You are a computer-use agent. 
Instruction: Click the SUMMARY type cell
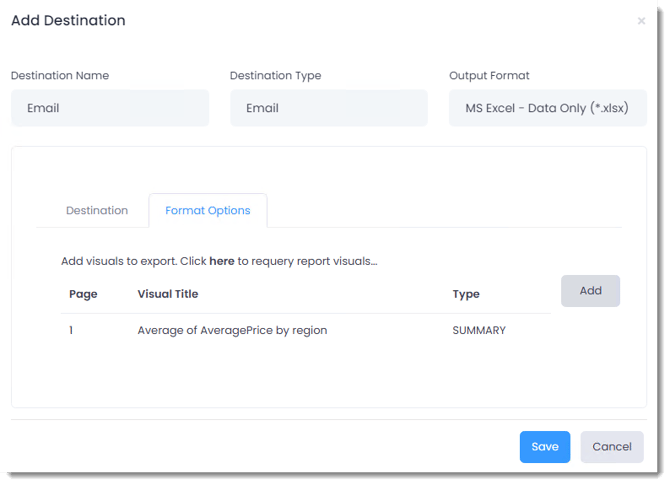pyautogui.click(x=479, y=330)
